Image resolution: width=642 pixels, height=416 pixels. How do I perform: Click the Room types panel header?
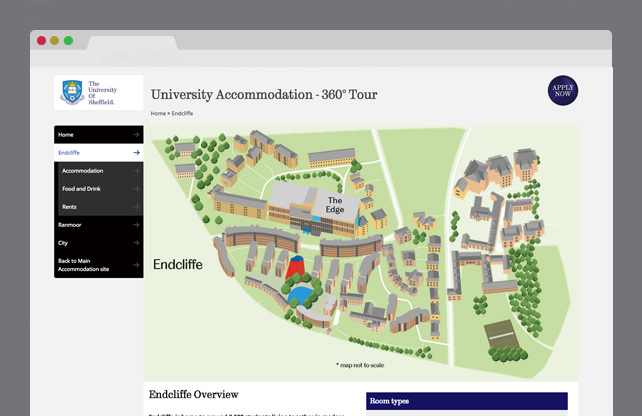click(x=466, y=401)
